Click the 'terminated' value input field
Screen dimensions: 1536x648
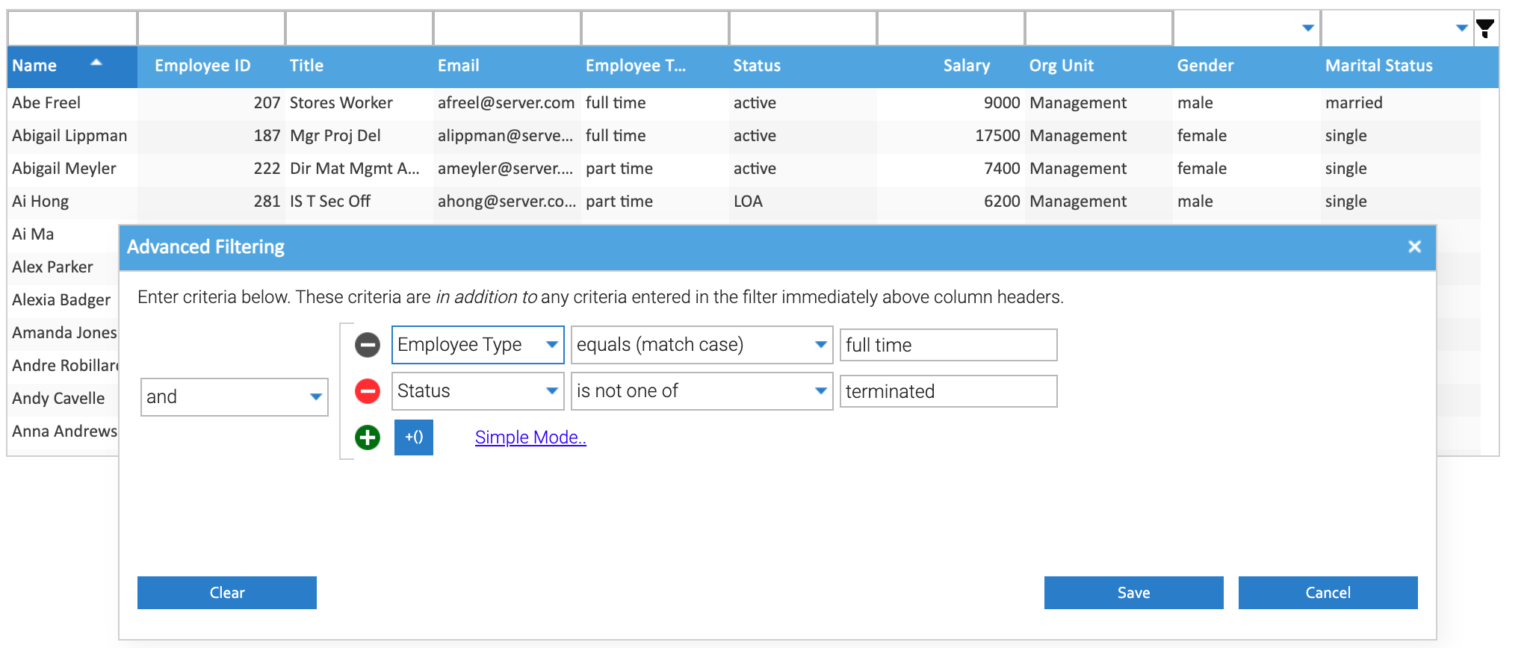click(947, 391)
